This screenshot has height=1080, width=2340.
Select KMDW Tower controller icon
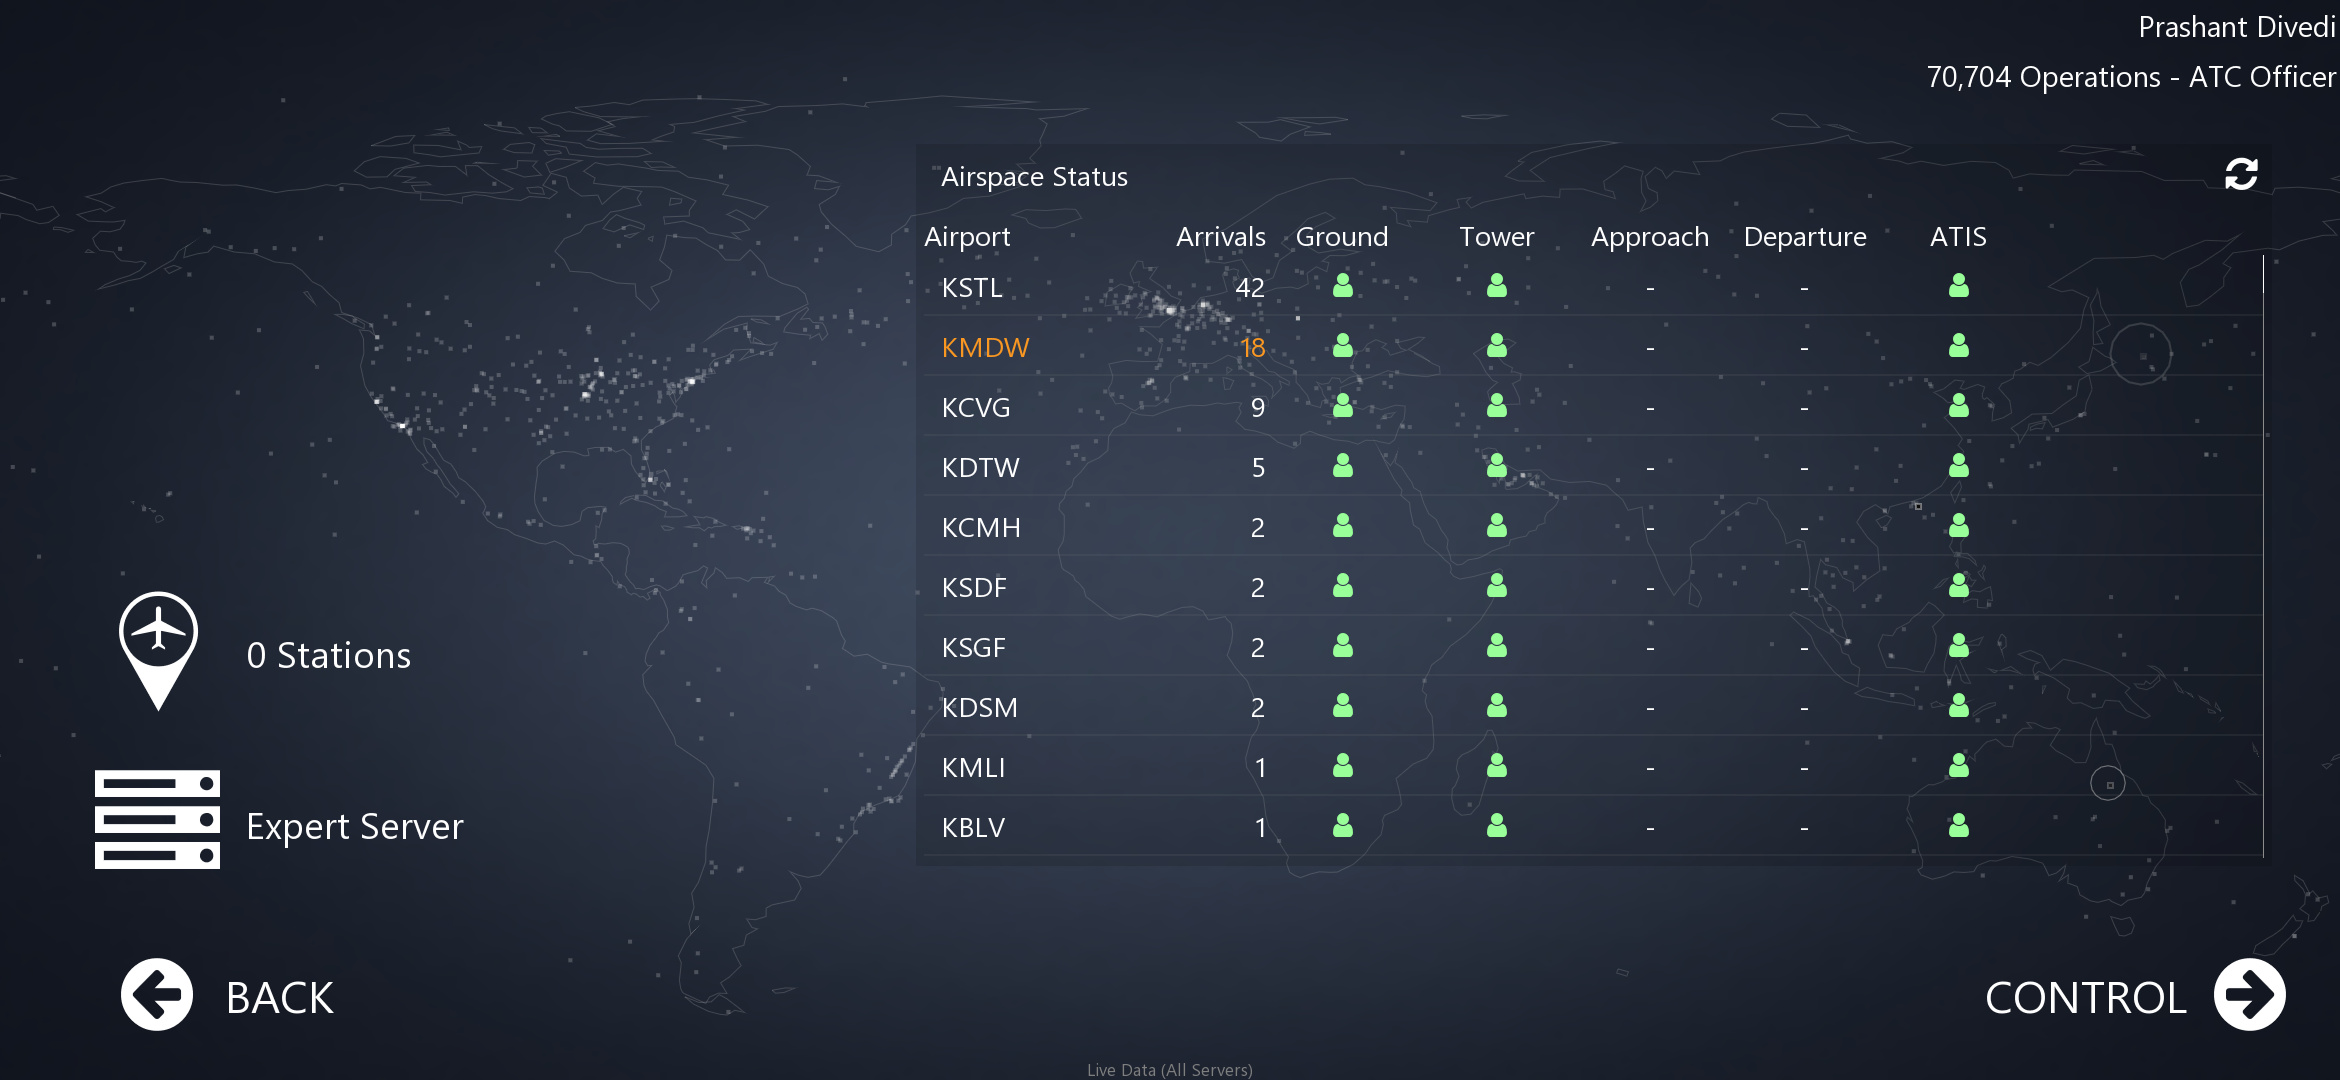tap(1496, 346)
